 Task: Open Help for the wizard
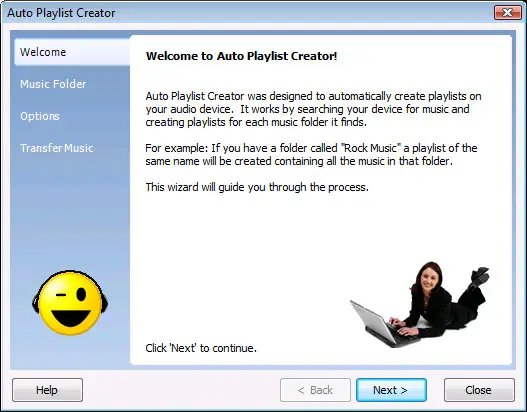[x=47, y=390]
